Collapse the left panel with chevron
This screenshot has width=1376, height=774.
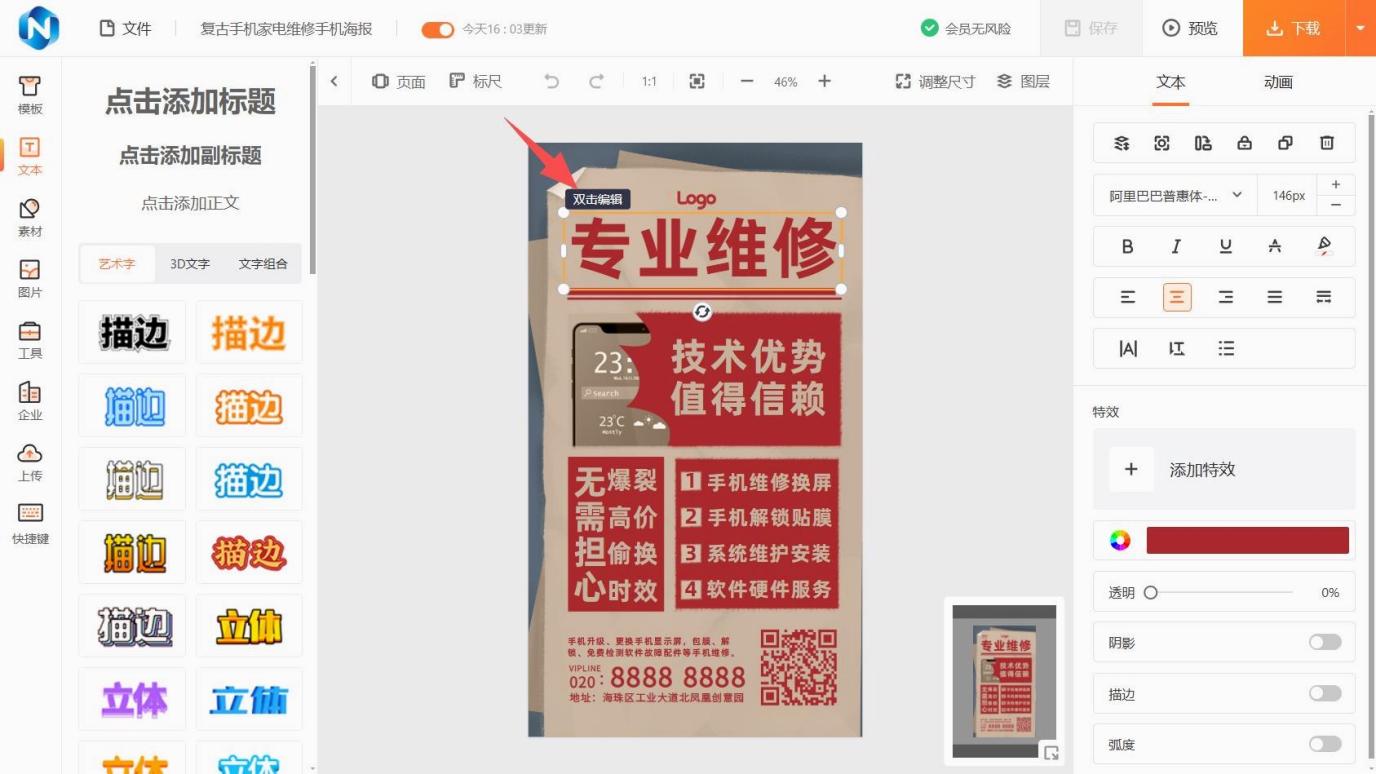click(334, 81)
